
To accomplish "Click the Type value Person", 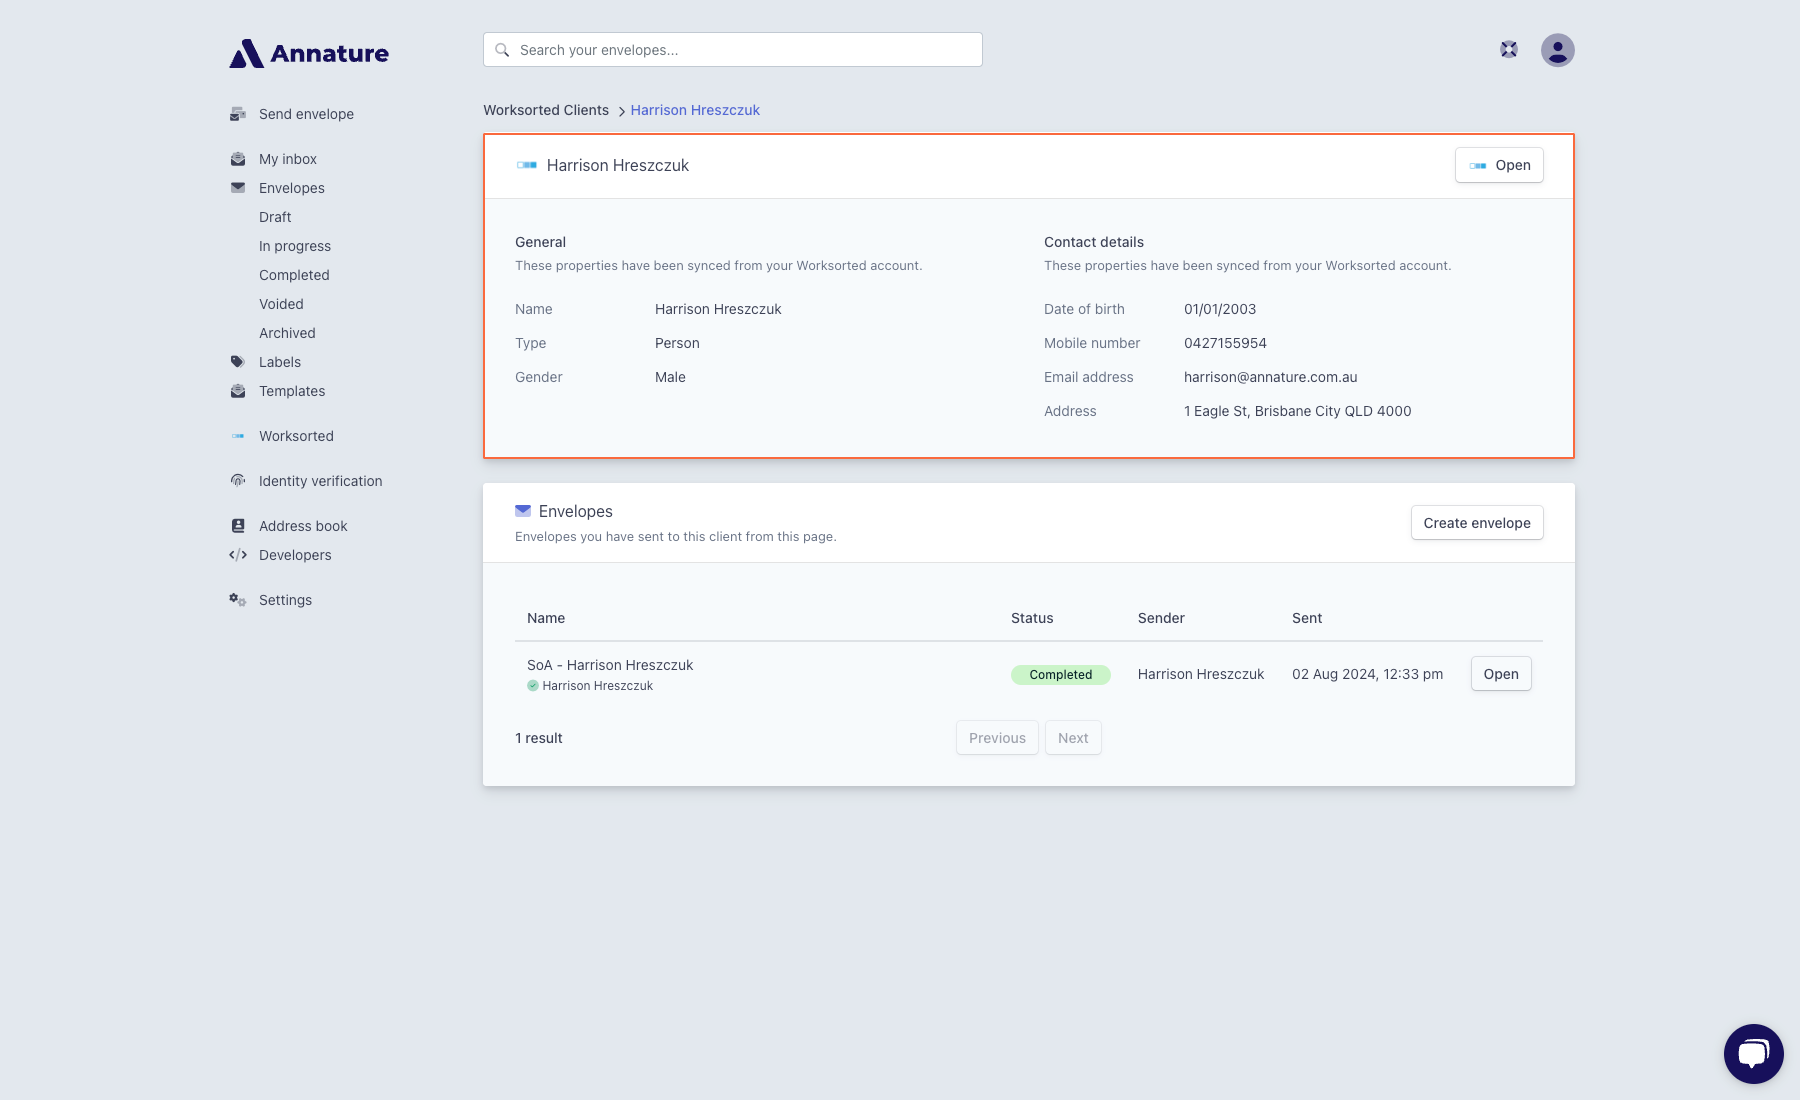I will 677,343.
